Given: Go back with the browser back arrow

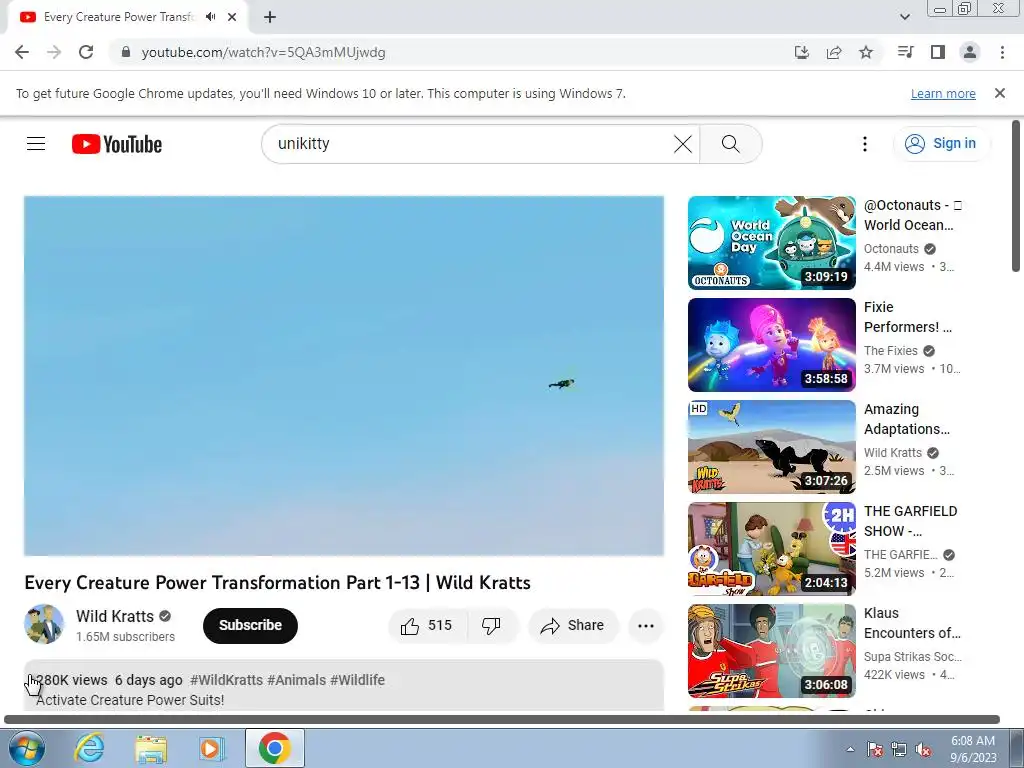Looking at the screenshot, I should click(x=22, y=52).
